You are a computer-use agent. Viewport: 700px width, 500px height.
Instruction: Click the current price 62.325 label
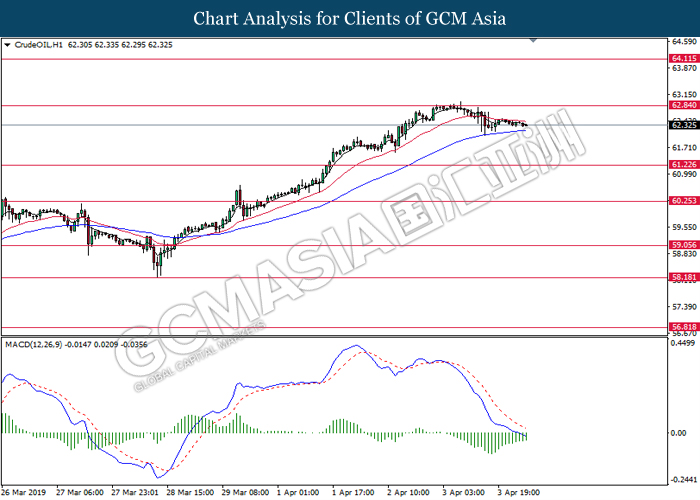tap(683, 125)
